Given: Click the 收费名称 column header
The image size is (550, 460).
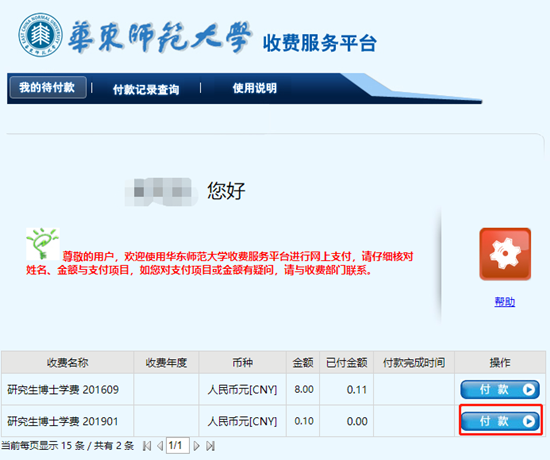Looking at the screenshot, I should pyautogui.click(x=67, y=362).
